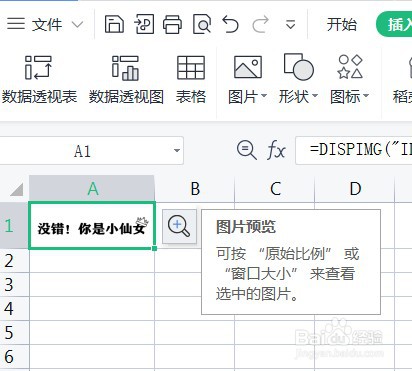
Task: Select row 2 header
Action: 14,261
